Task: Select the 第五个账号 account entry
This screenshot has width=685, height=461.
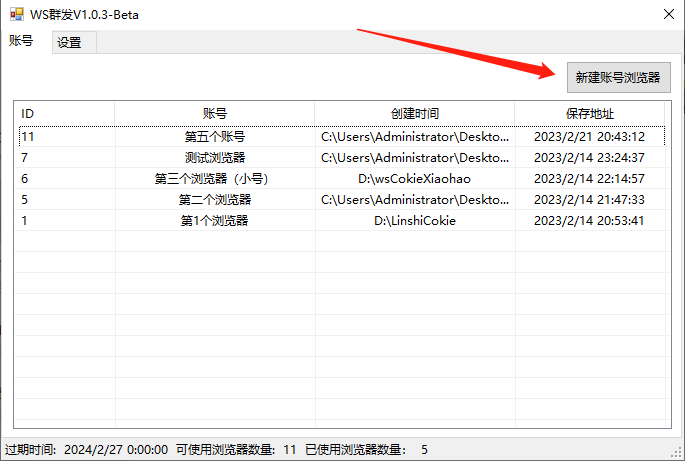Action: (215, 137)
